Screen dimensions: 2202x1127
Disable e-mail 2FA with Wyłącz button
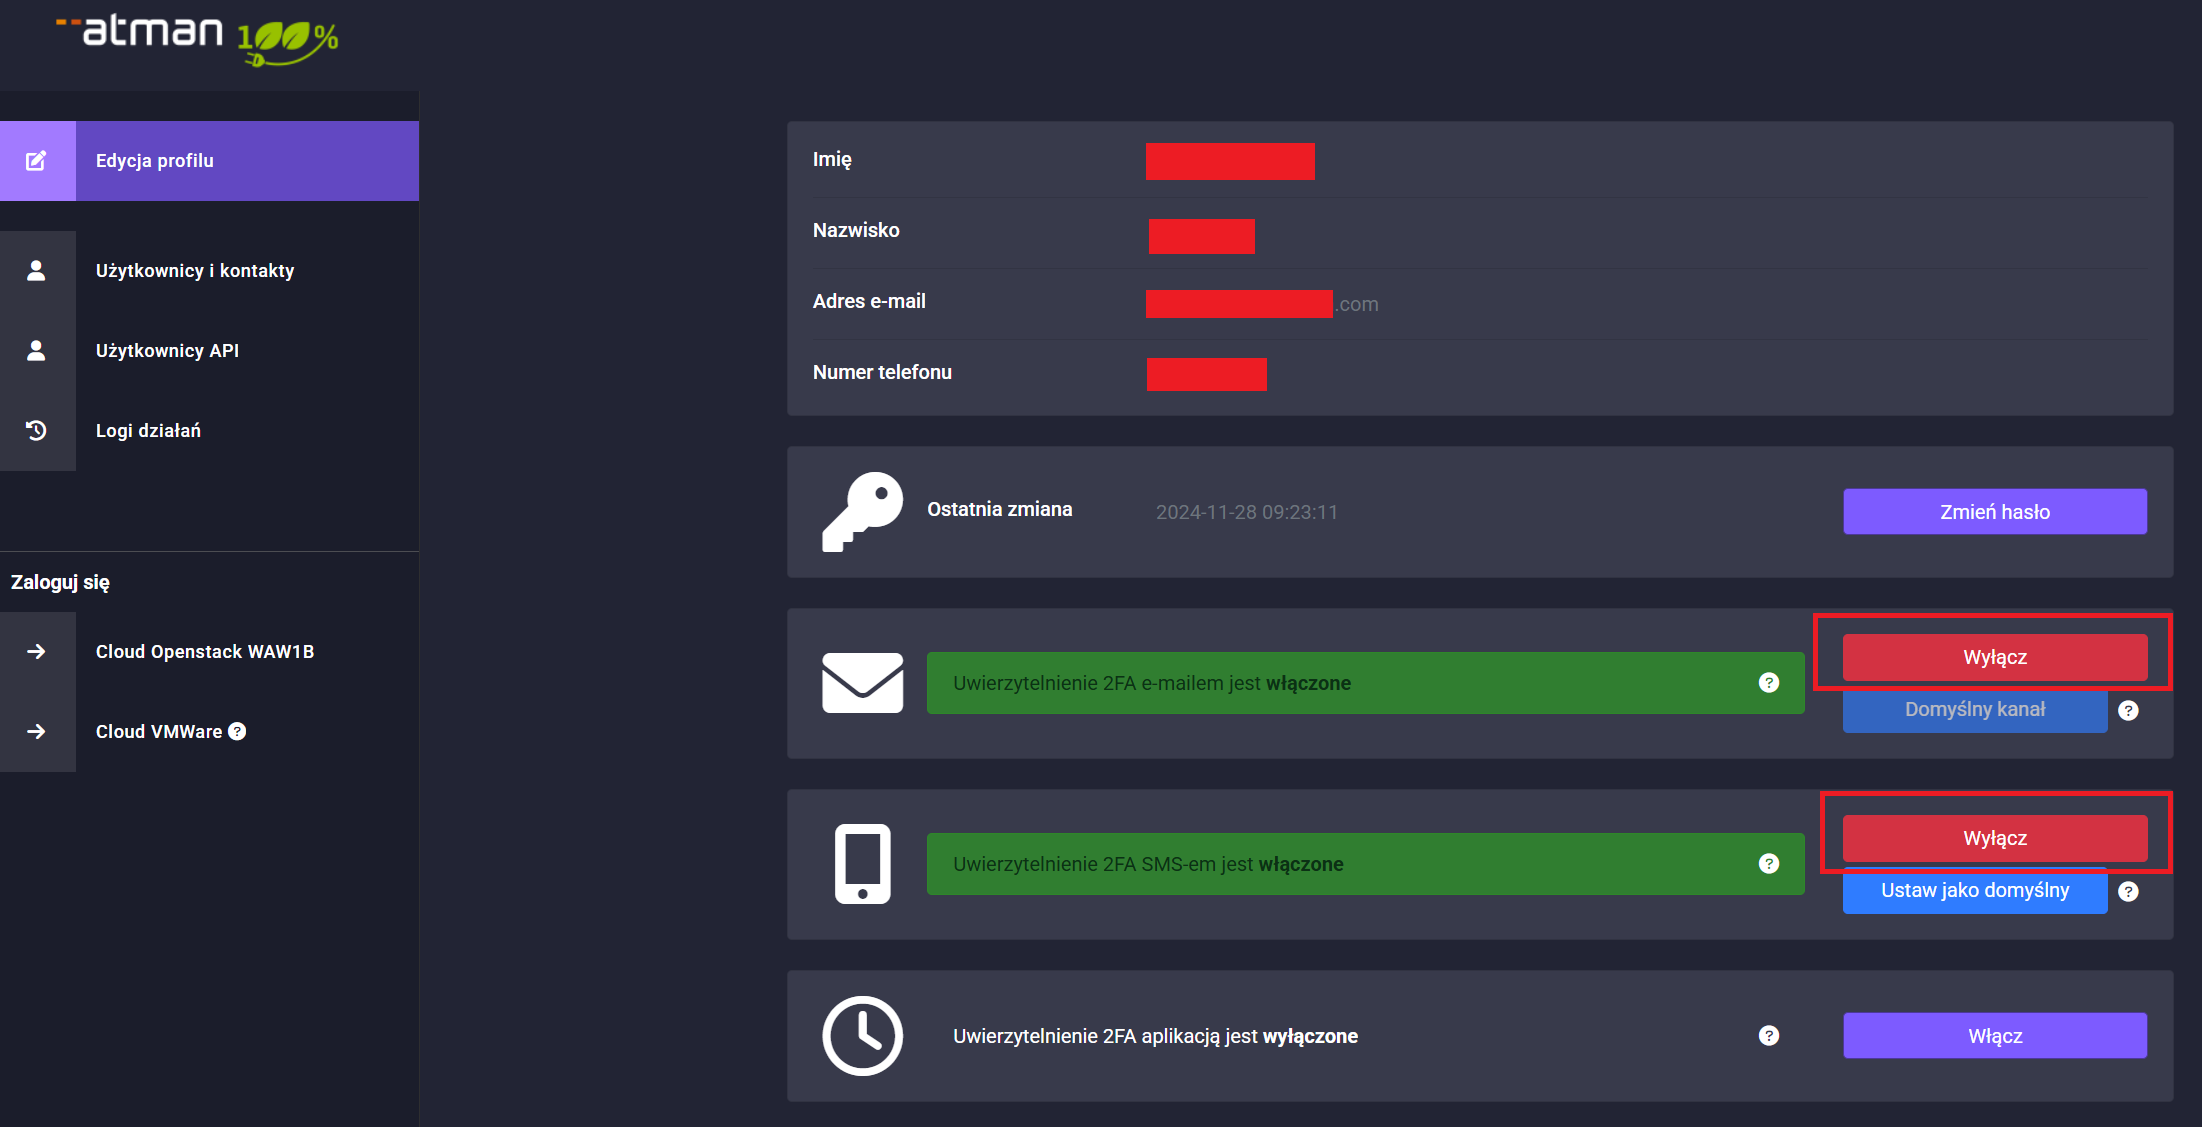pos(1994,657)
